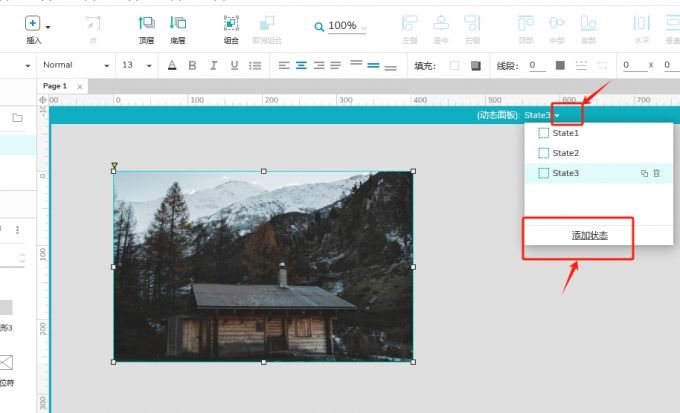Select State1 from the states list

[x=598, y=133]
